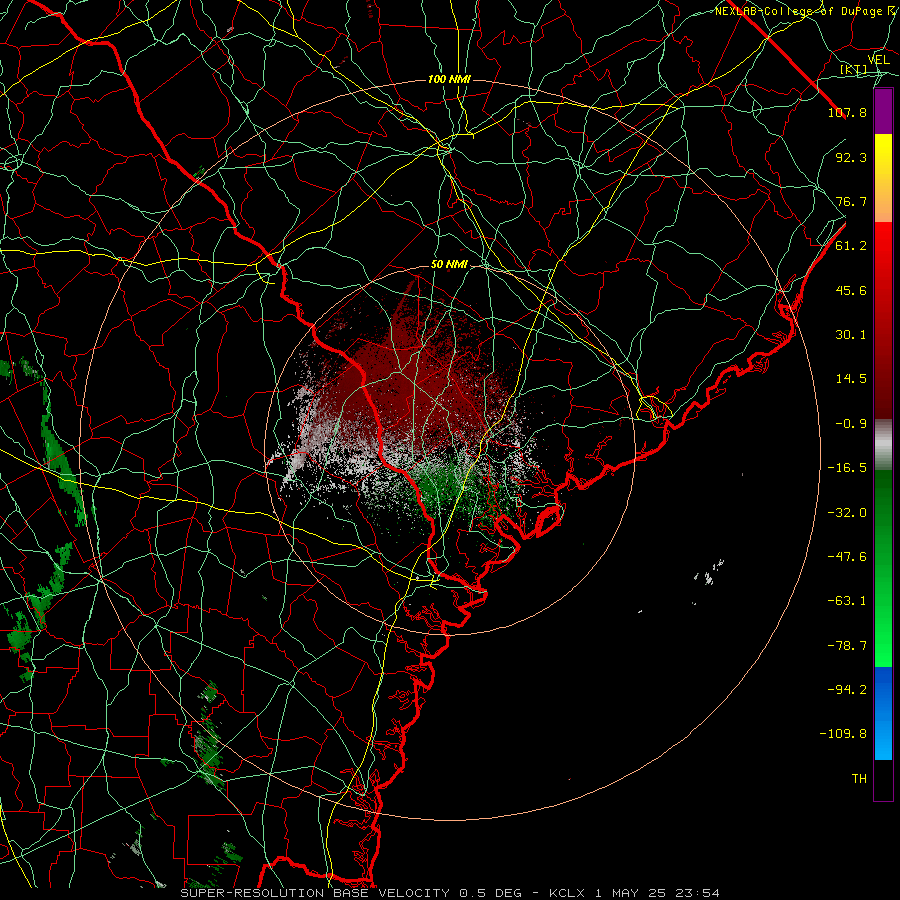Click the KCLX station identifier in the caption
Viewport: 900px width, 900px height.
(x=567, y=893)
